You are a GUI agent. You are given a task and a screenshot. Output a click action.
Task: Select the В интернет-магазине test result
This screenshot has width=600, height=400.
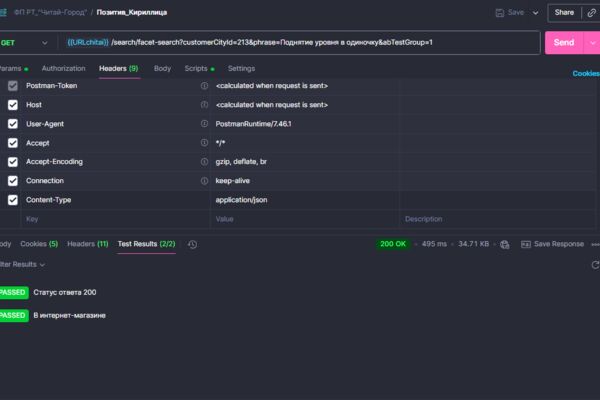(x=69, y=315)
